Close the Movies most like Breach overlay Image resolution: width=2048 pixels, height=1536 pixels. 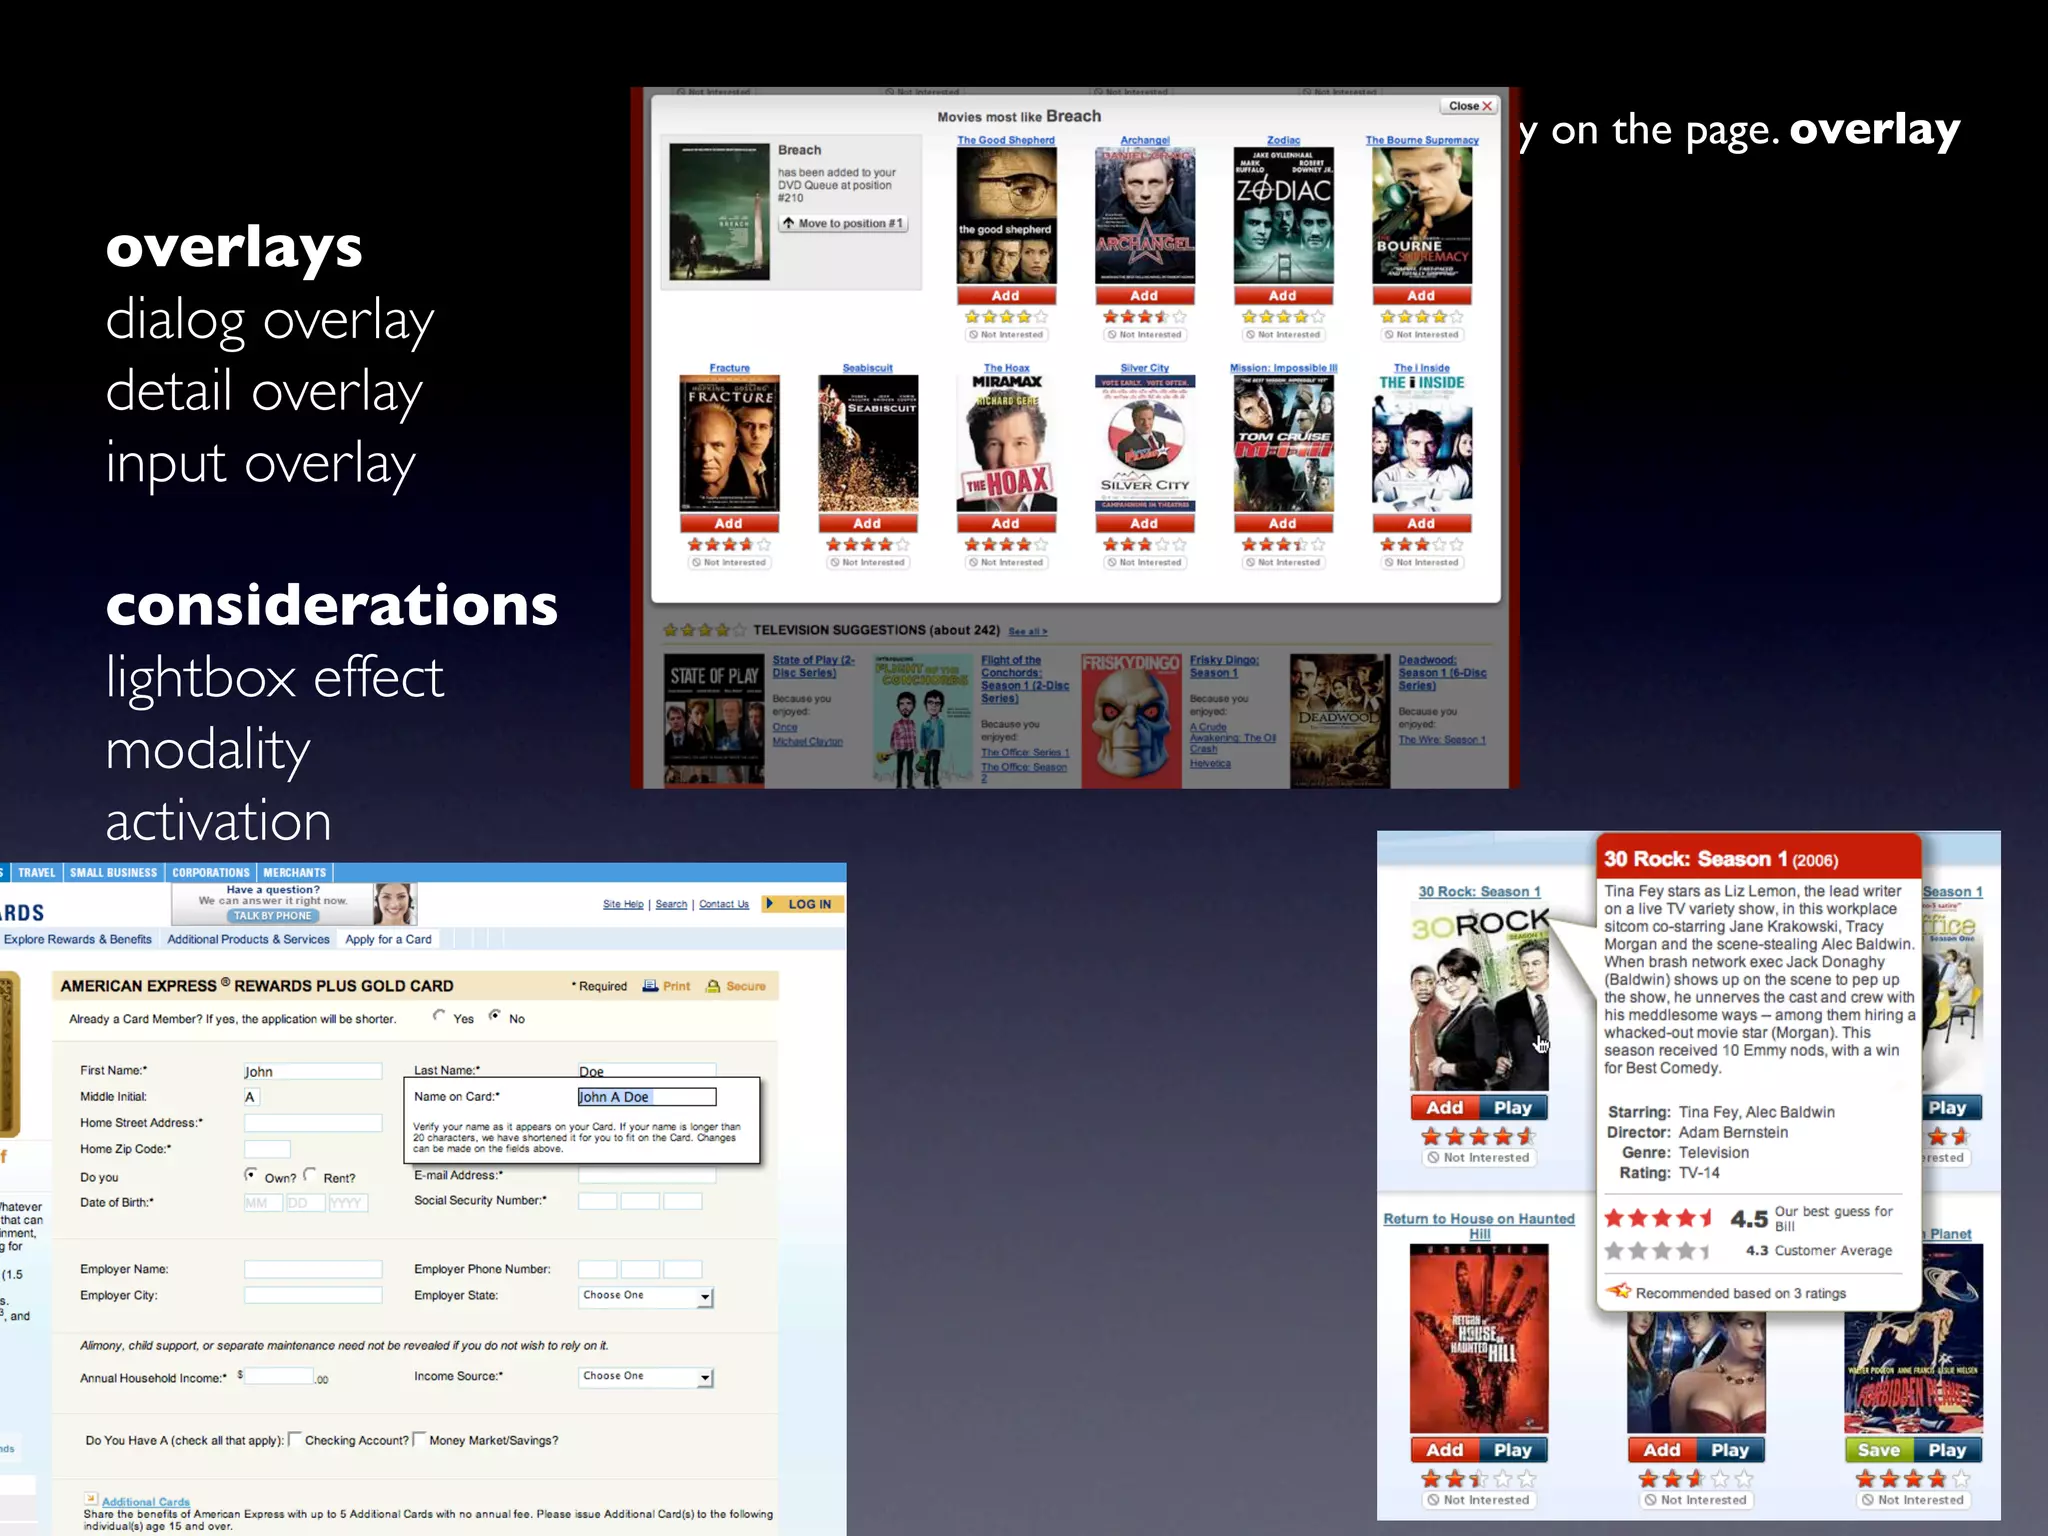point(1469,106)
